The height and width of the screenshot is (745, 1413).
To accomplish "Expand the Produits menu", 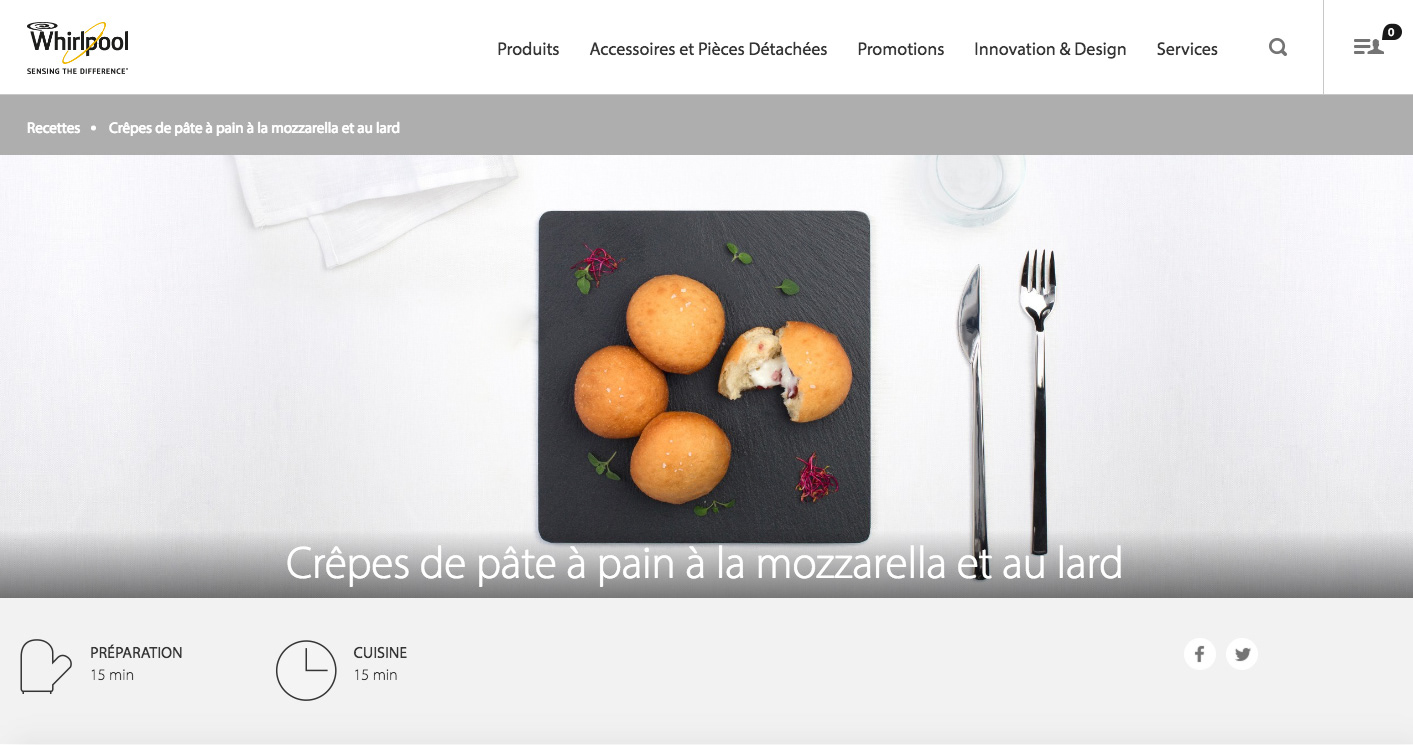I will [x=528, y=49].
